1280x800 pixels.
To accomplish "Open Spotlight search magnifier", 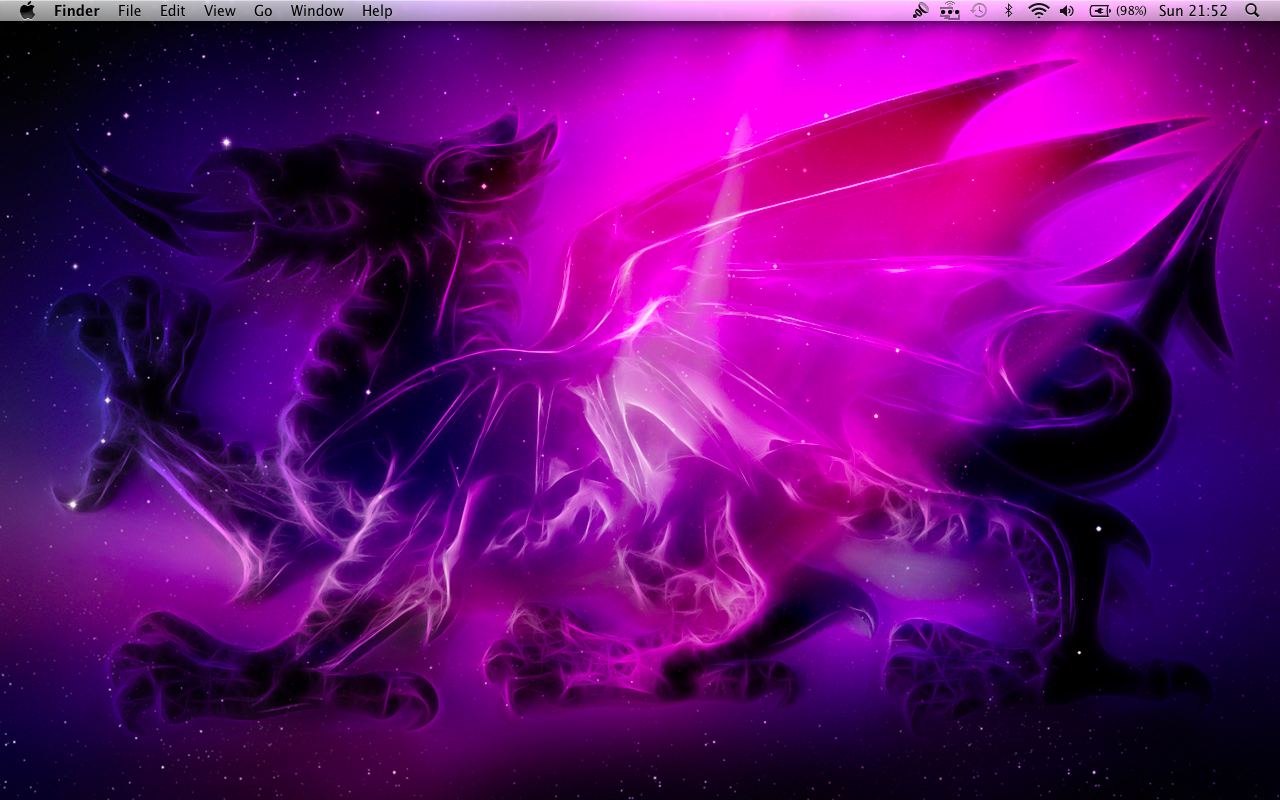I will [1252, 11].
